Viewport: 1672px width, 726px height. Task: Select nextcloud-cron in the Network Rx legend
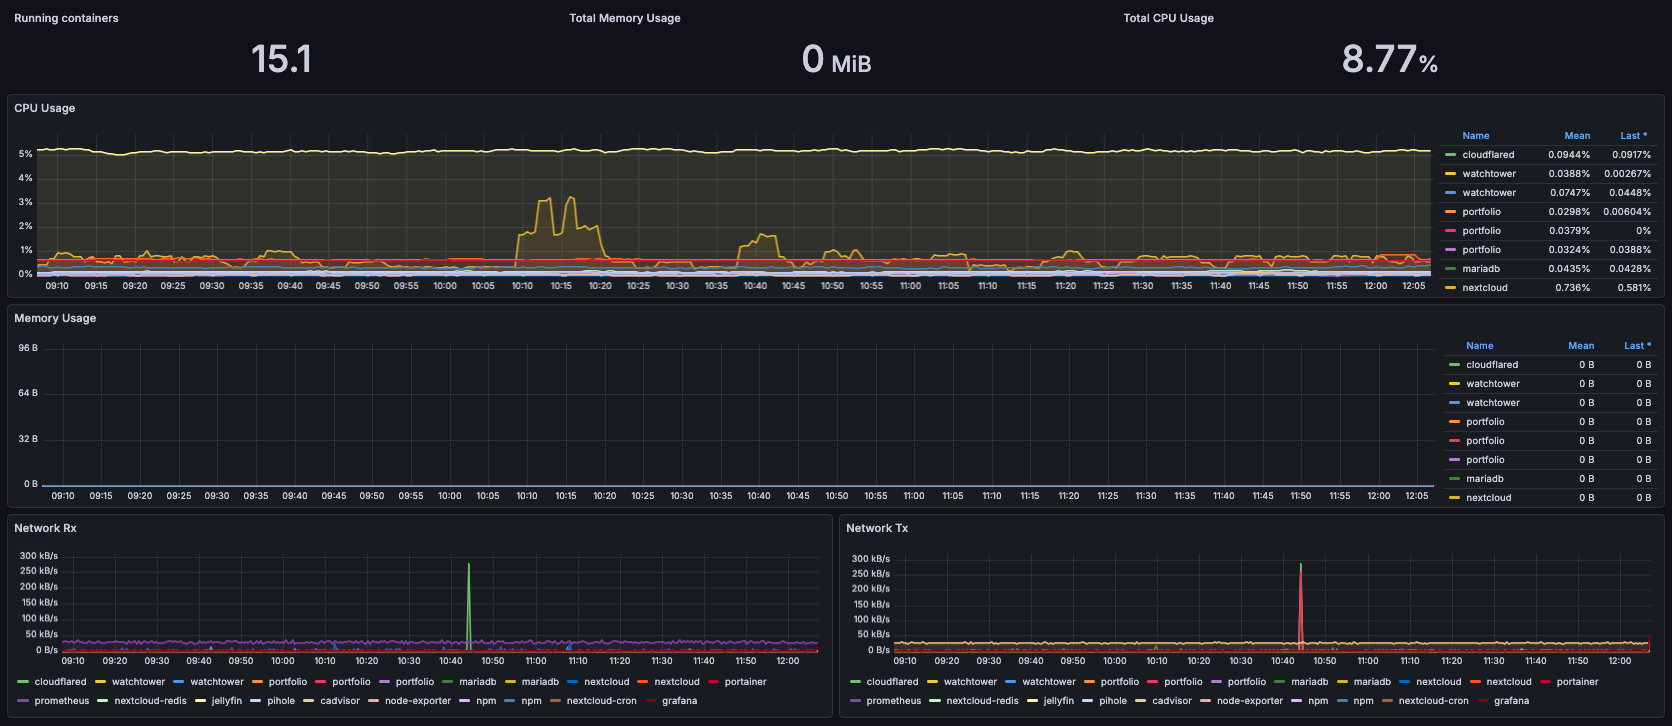tap(602, 701)
